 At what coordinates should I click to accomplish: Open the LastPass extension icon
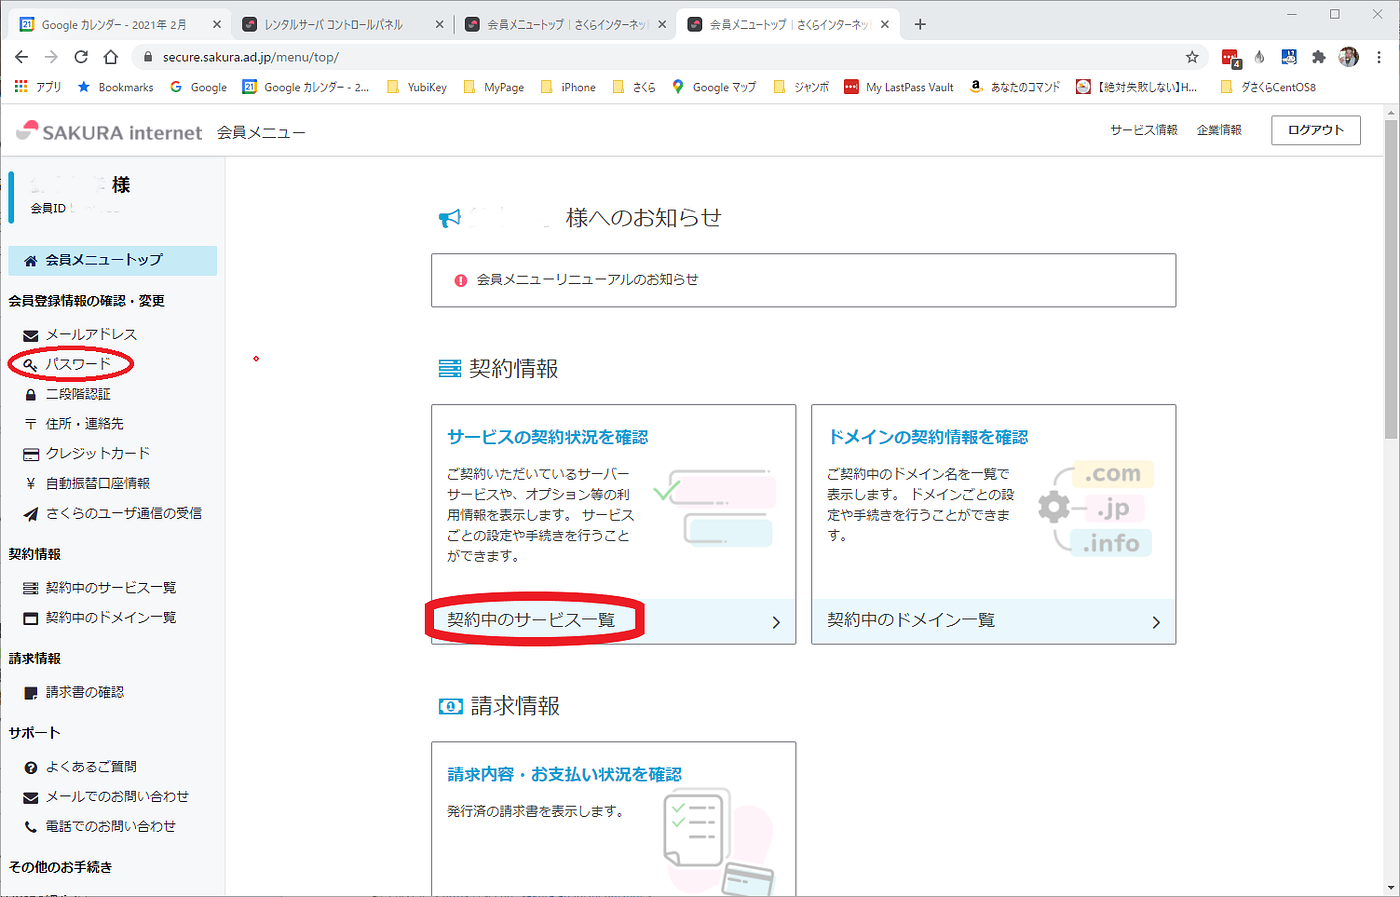pyautogui.click(x=1230, y=58)
